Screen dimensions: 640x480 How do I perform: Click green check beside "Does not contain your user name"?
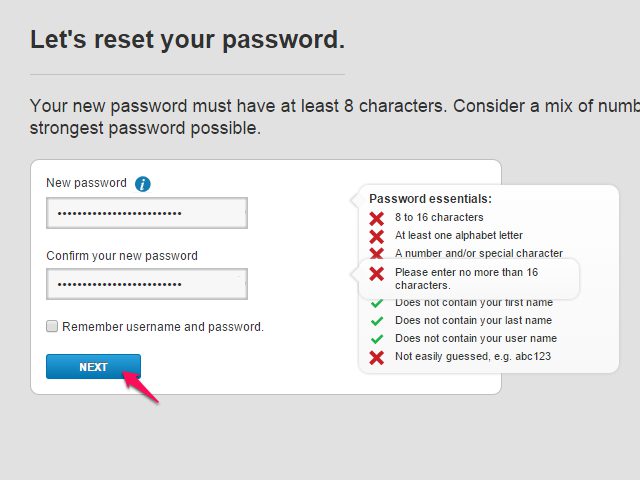[377, 339]
